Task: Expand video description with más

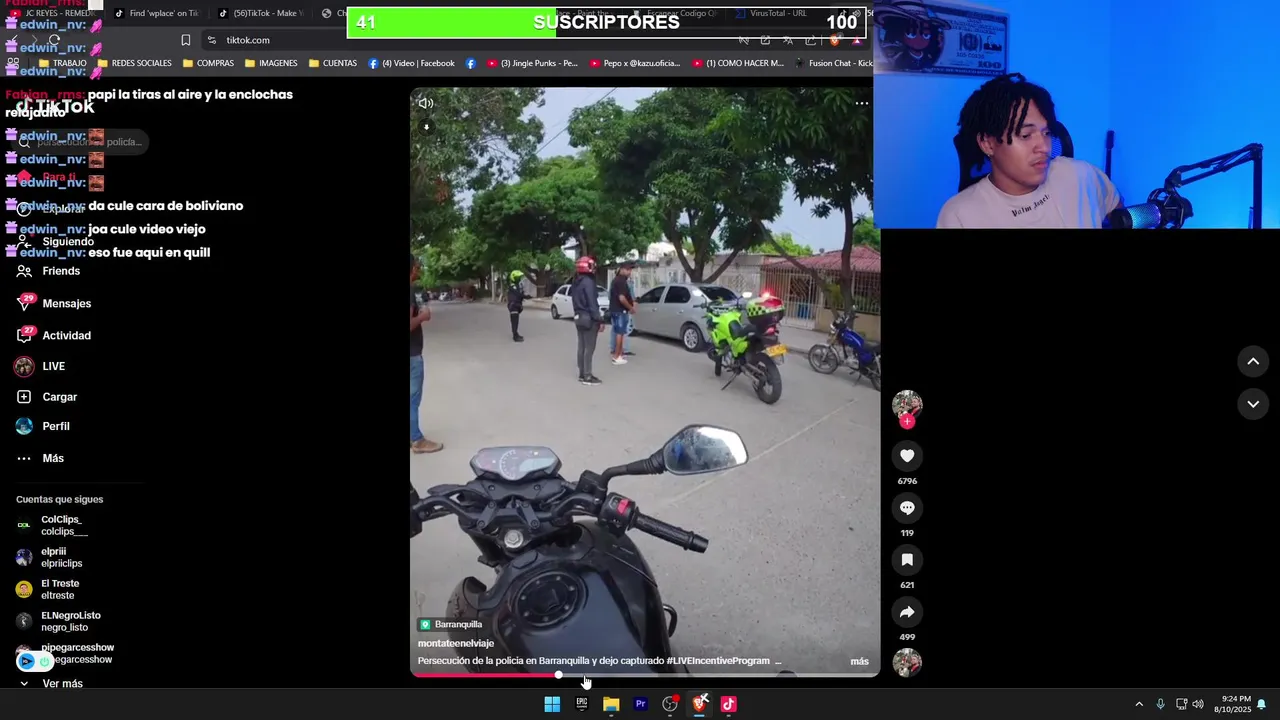Action: [x=859, y=661]
